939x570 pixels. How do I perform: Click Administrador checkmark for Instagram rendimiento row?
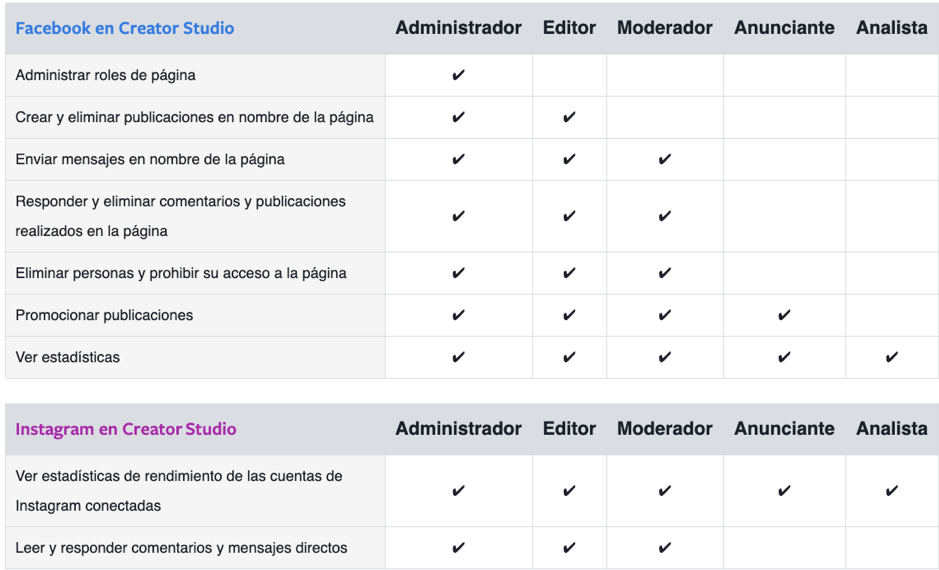click(x=458, y=491)
